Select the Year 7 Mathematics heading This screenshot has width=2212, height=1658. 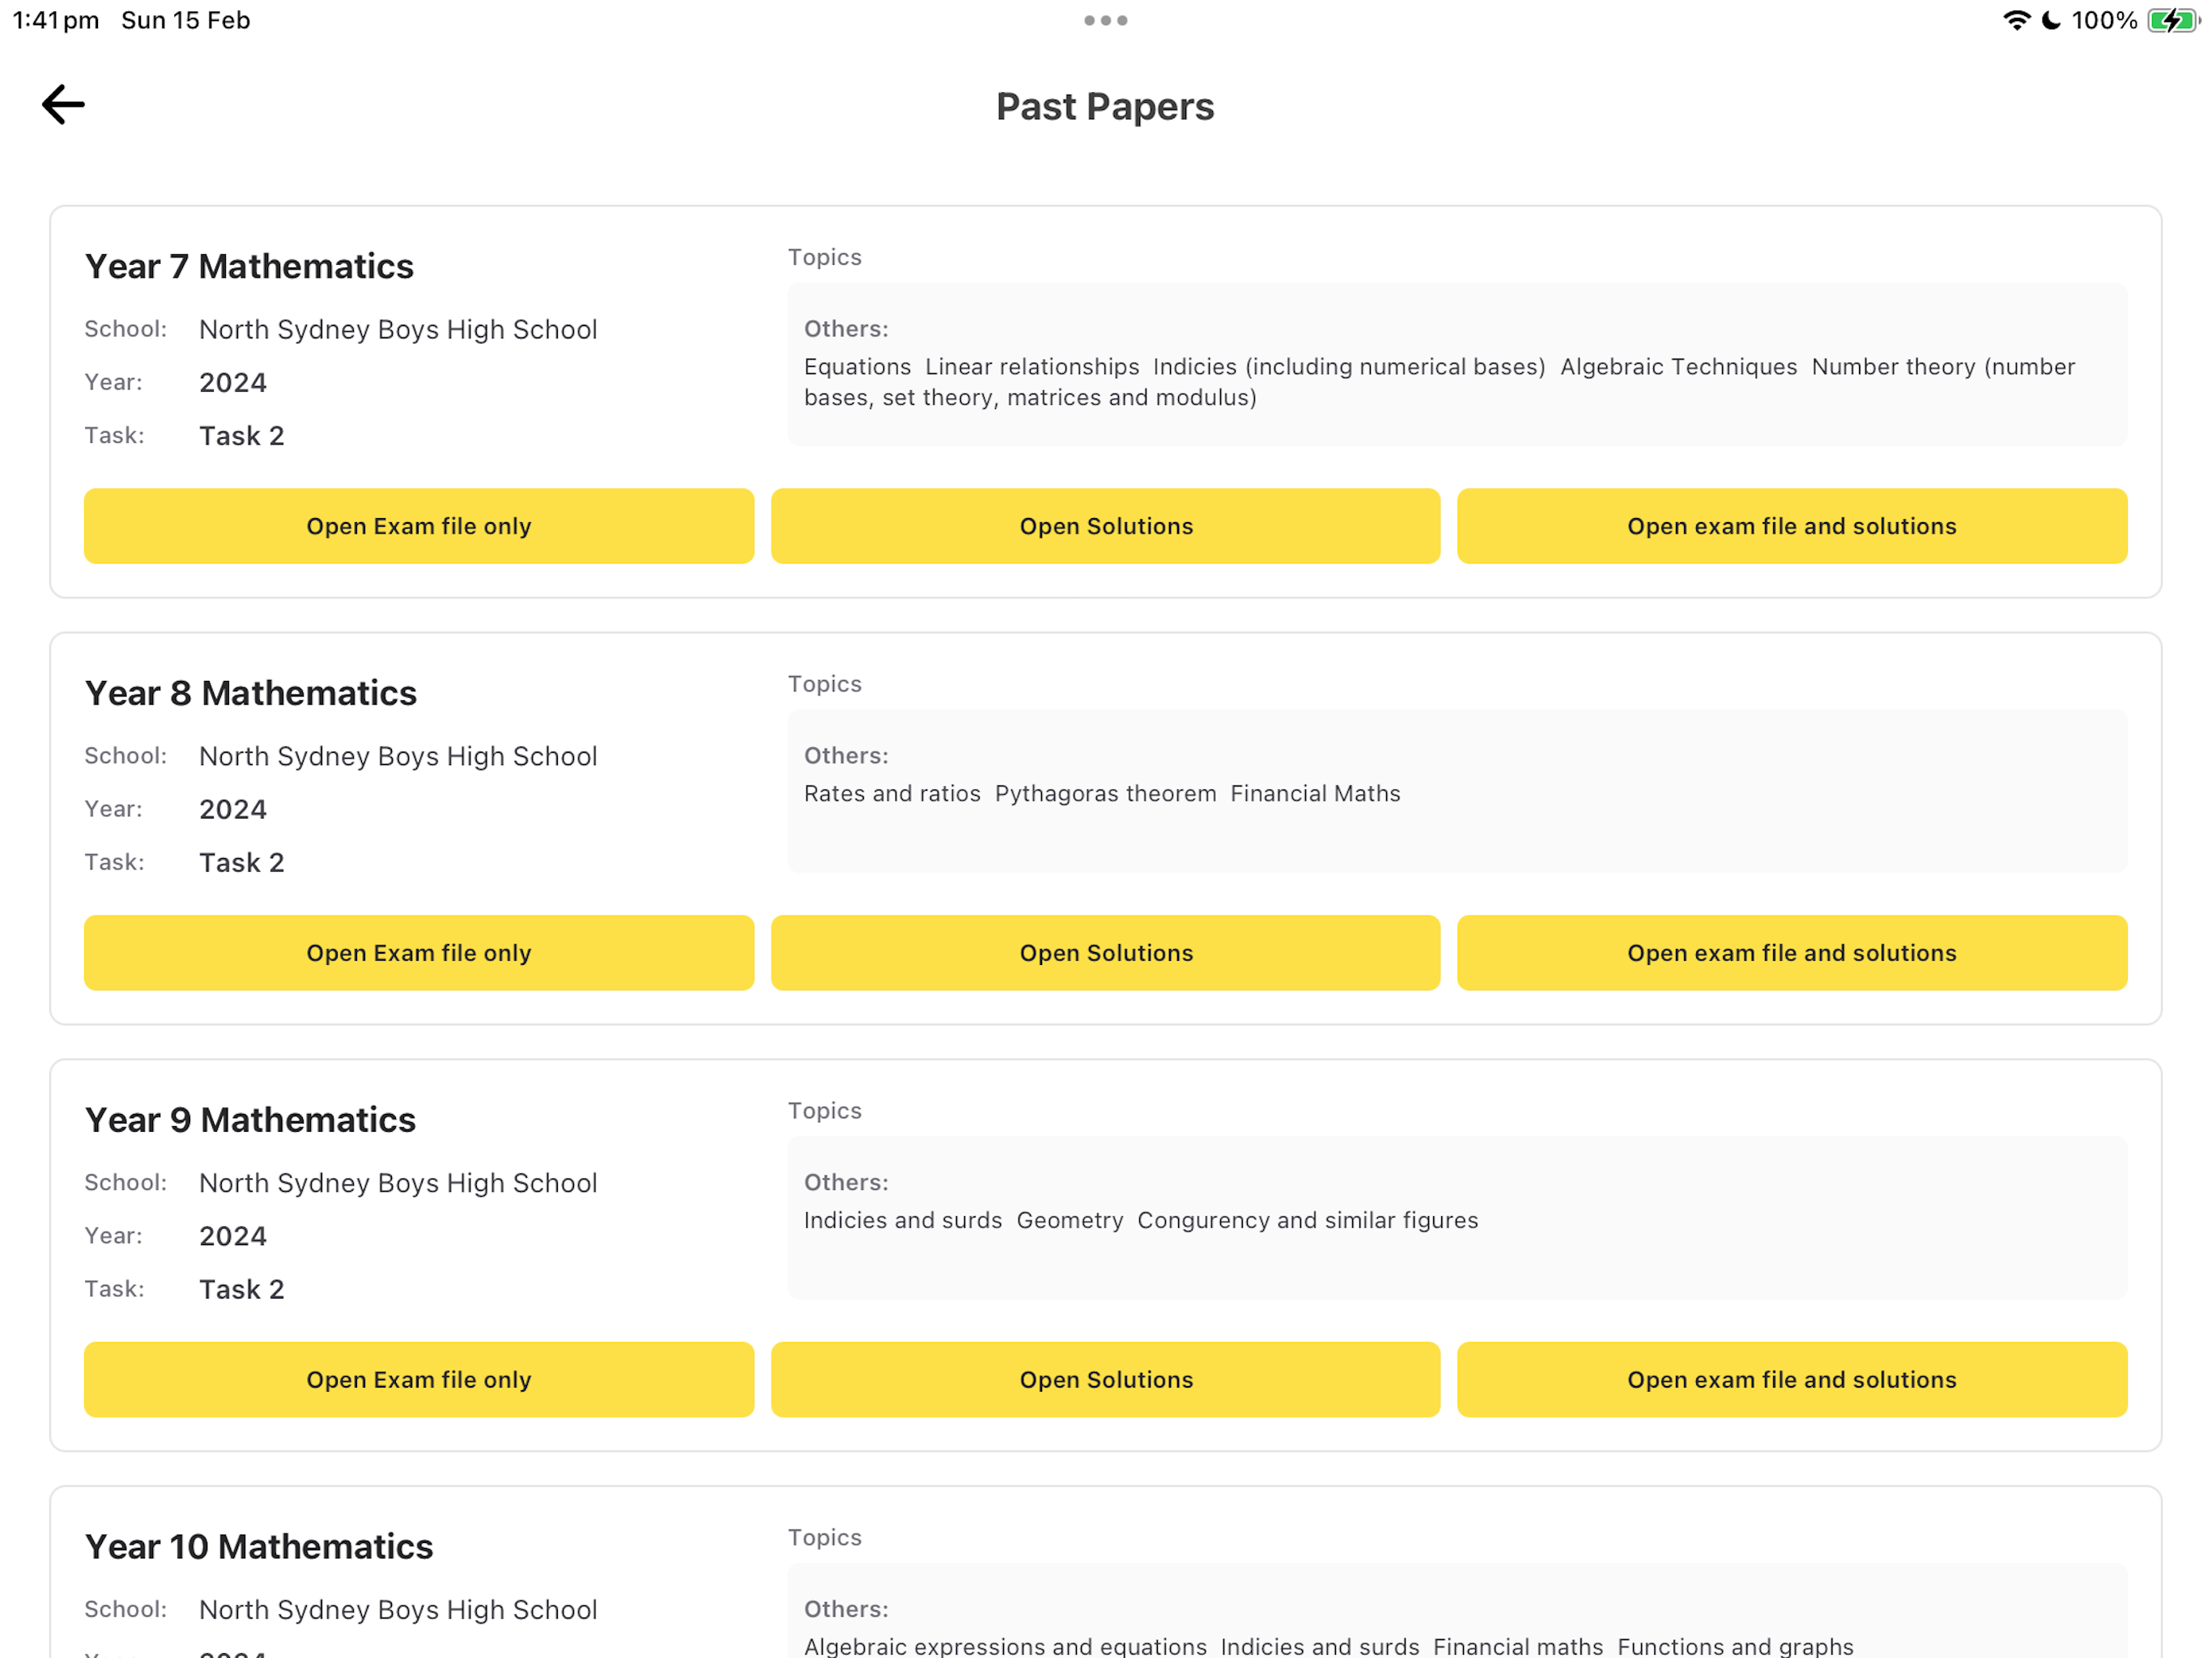pos(249,267)
